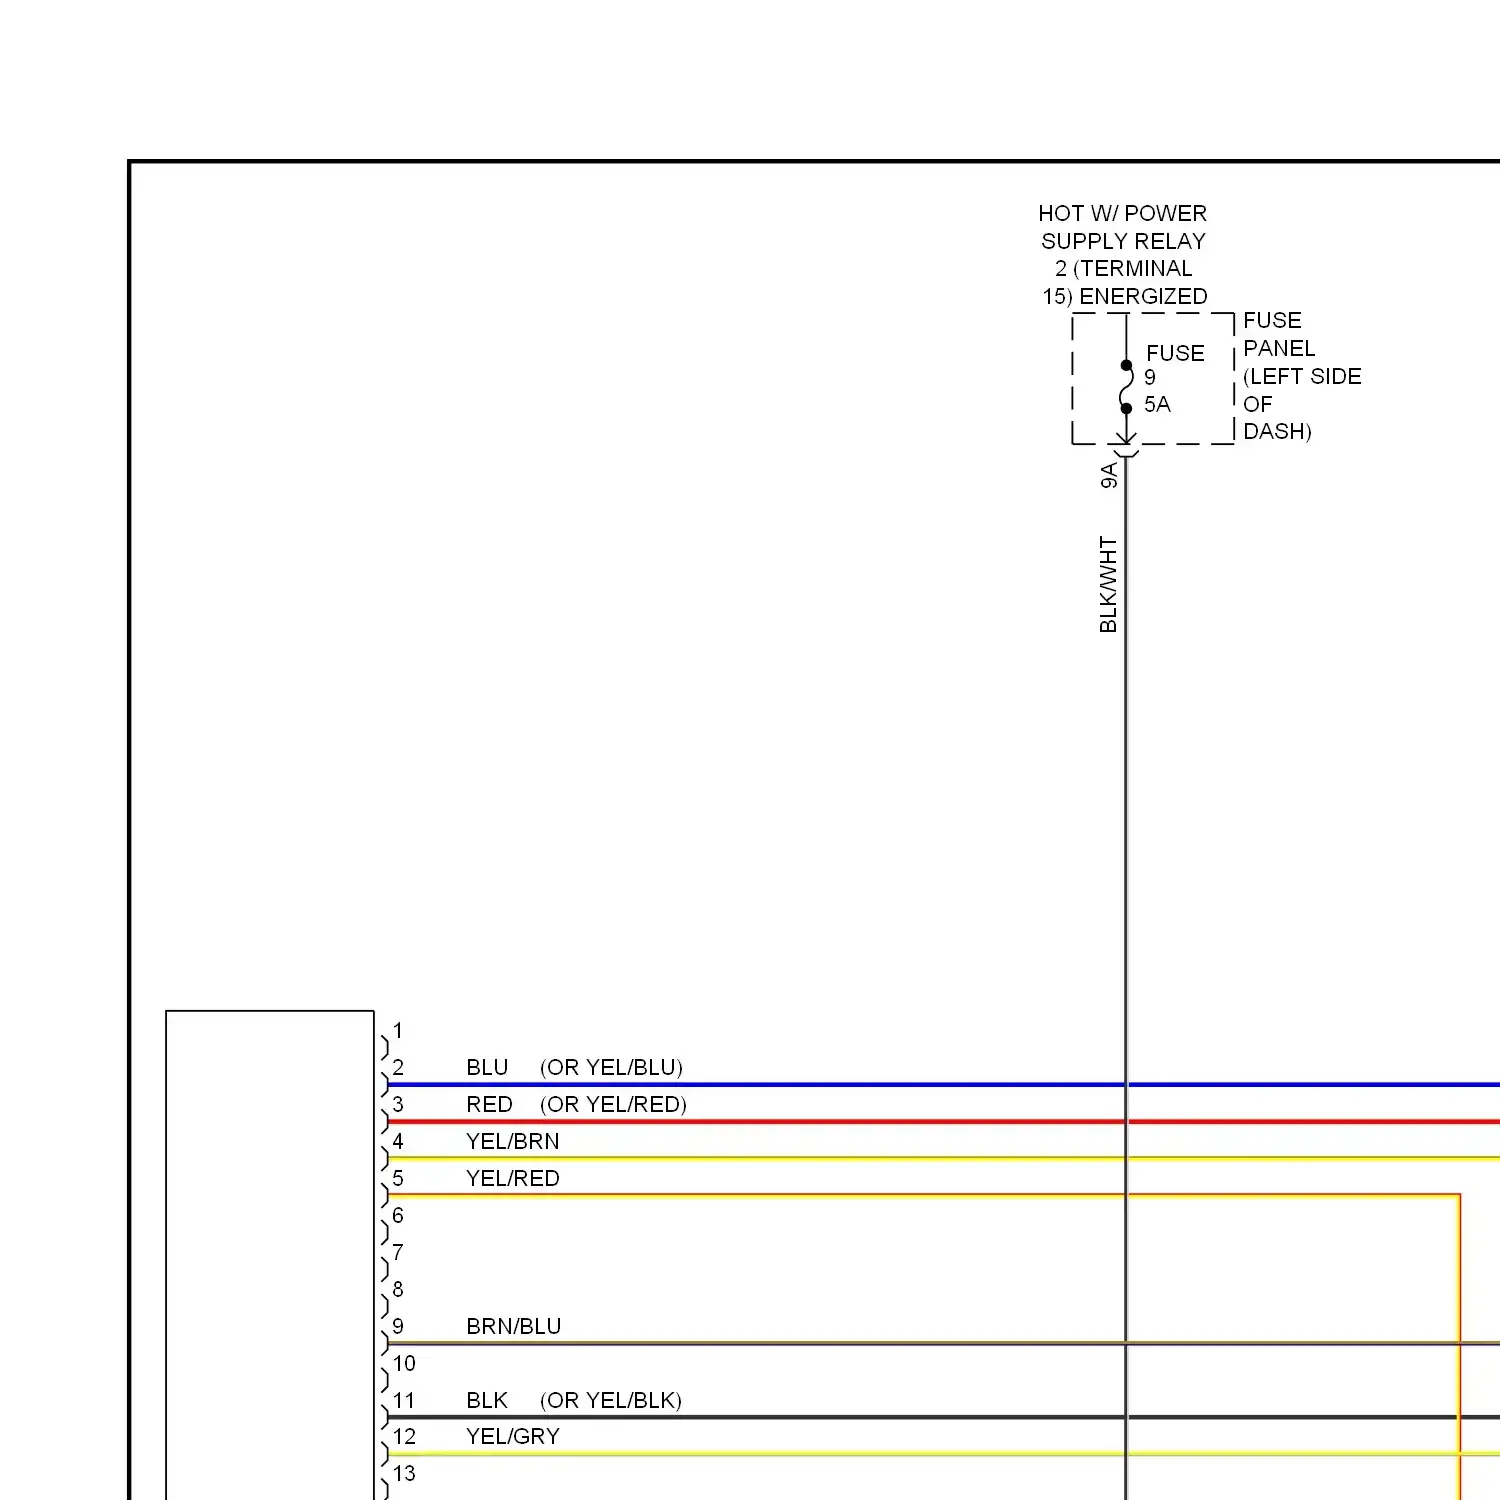Click the FUSE PANEL (LEFT SIDE OF DASH) text
The image size is (1500, 1500).
pyautogui.click(x=1302, y=376)
